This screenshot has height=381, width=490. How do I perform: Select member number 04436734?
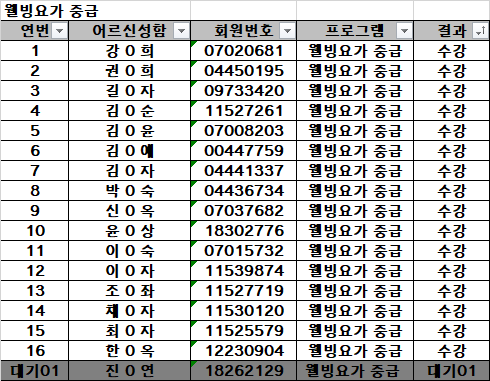(244, 191)
